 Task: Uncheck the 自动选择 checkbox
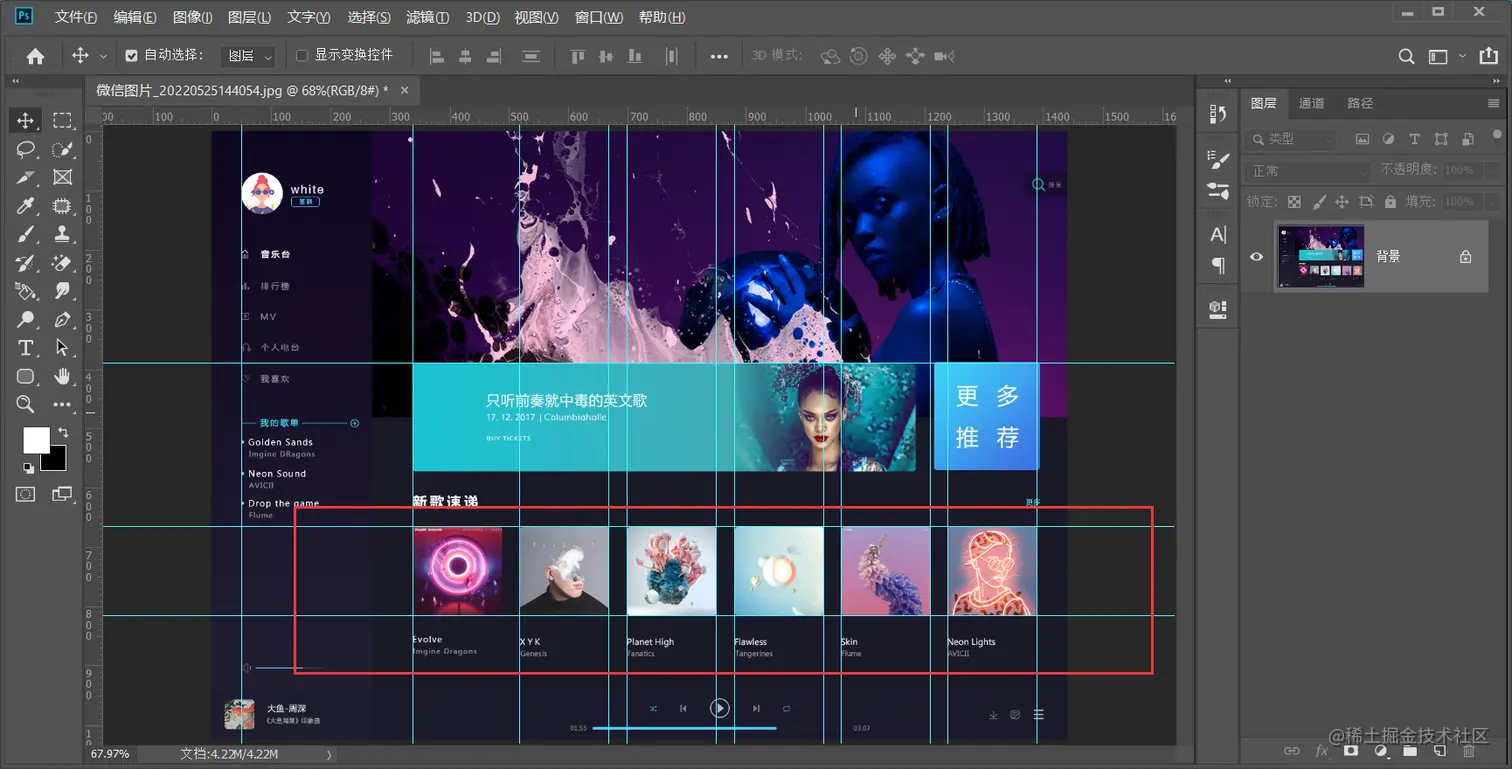tap(131, 56)
